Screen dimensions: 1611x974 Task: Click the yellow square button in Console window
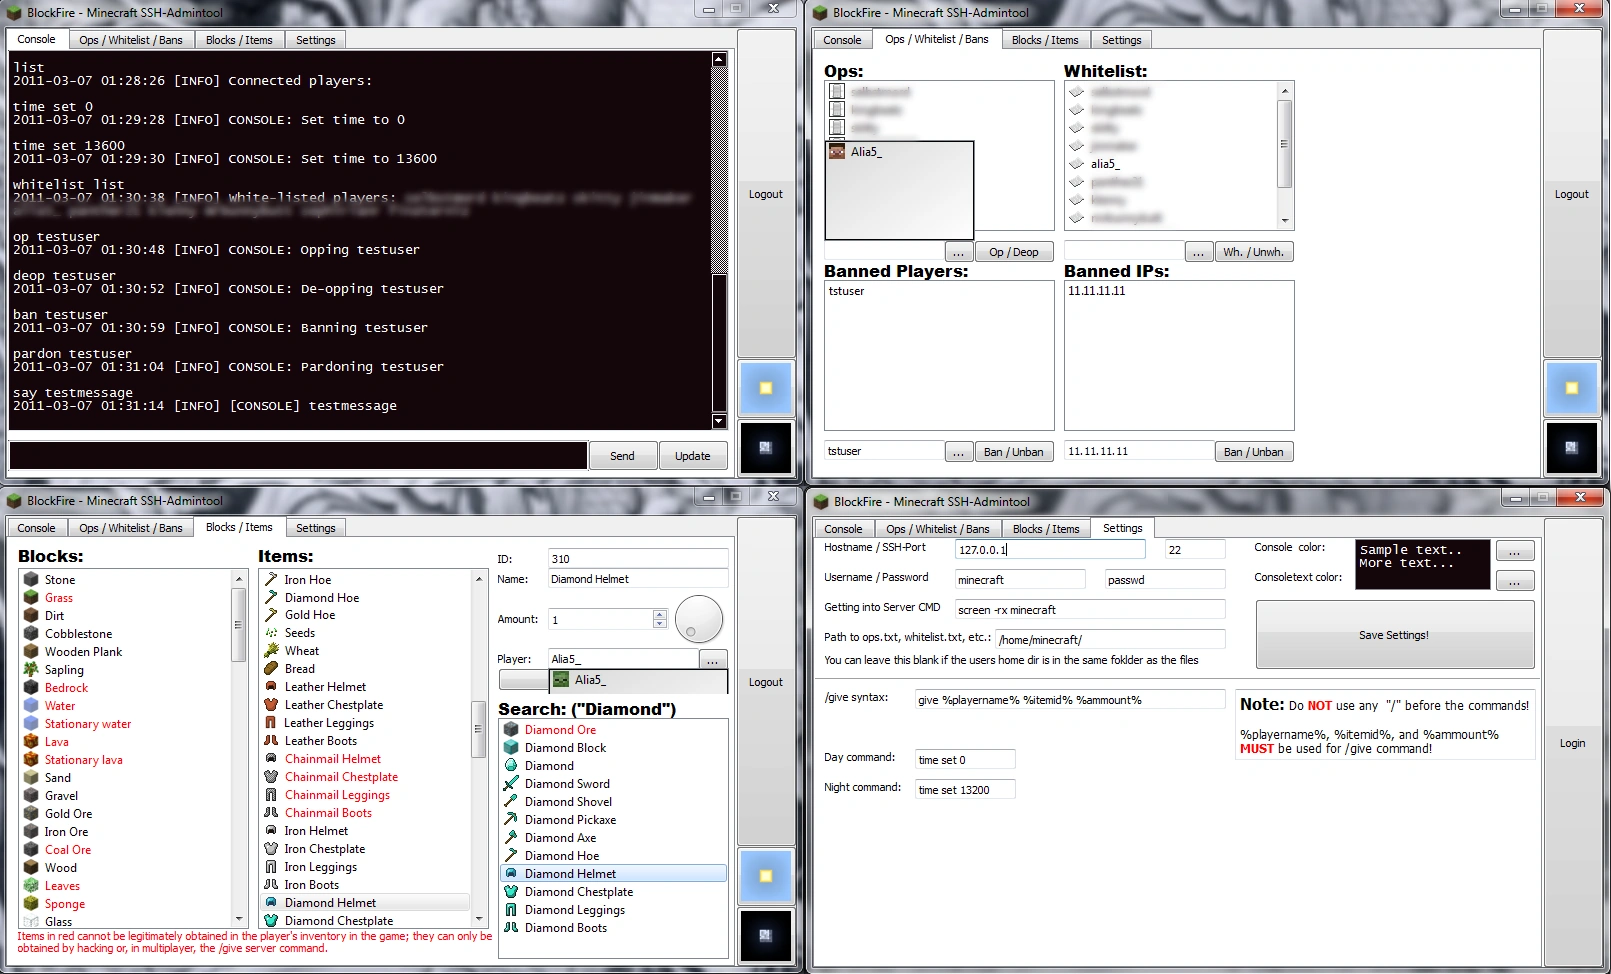tap(766, 388)
